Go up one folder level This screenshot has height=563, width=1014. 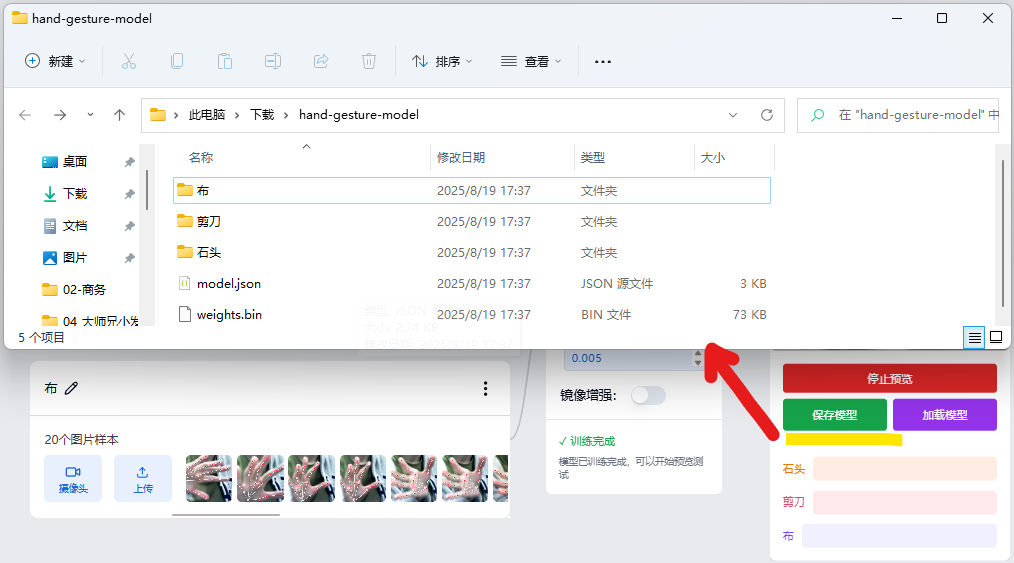120,115
